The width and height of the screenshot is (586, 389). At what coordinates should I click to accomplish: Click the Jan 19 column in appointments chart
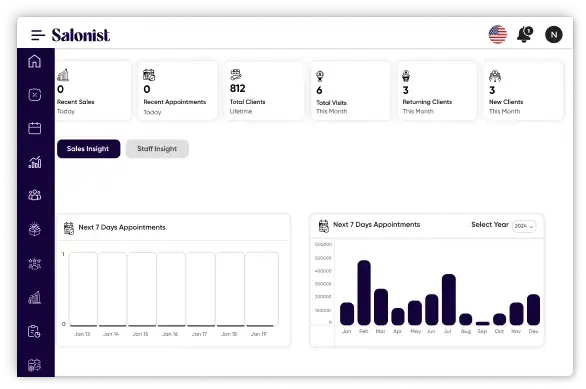point(262,289)
